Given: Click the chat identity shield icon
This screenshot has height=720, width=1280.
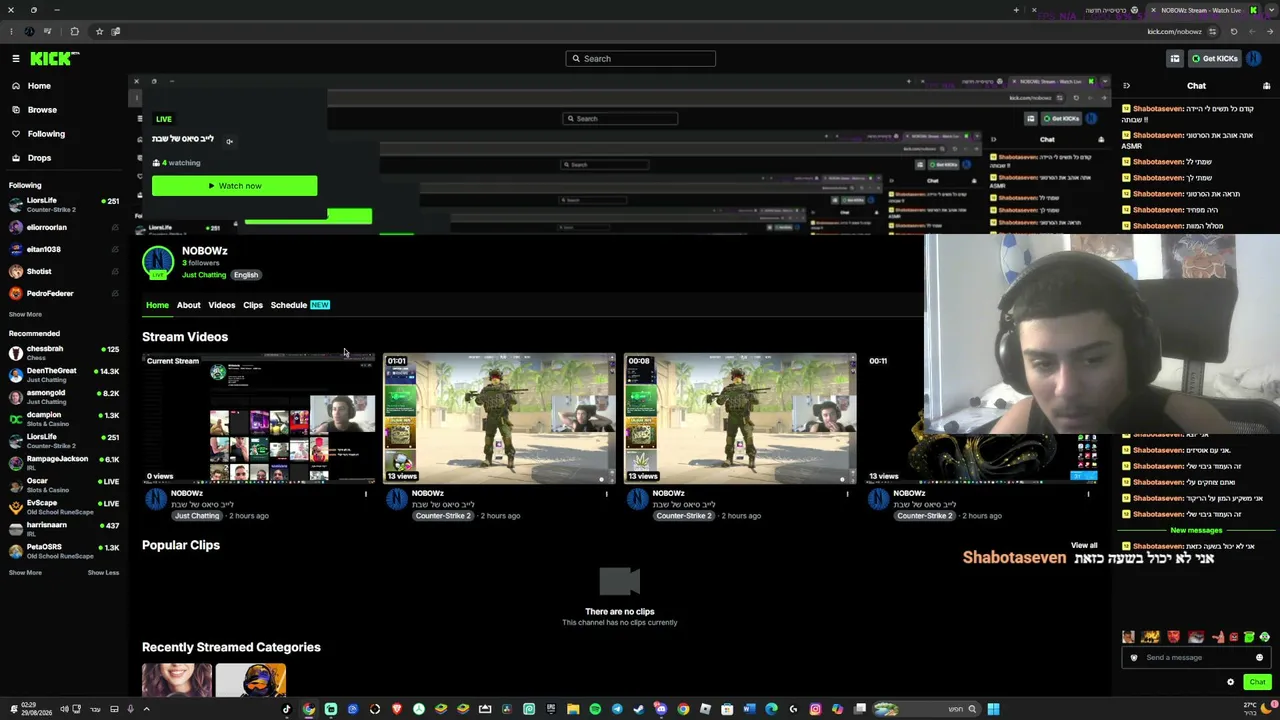Looking at the screenshot, I should coord(1134,657).
